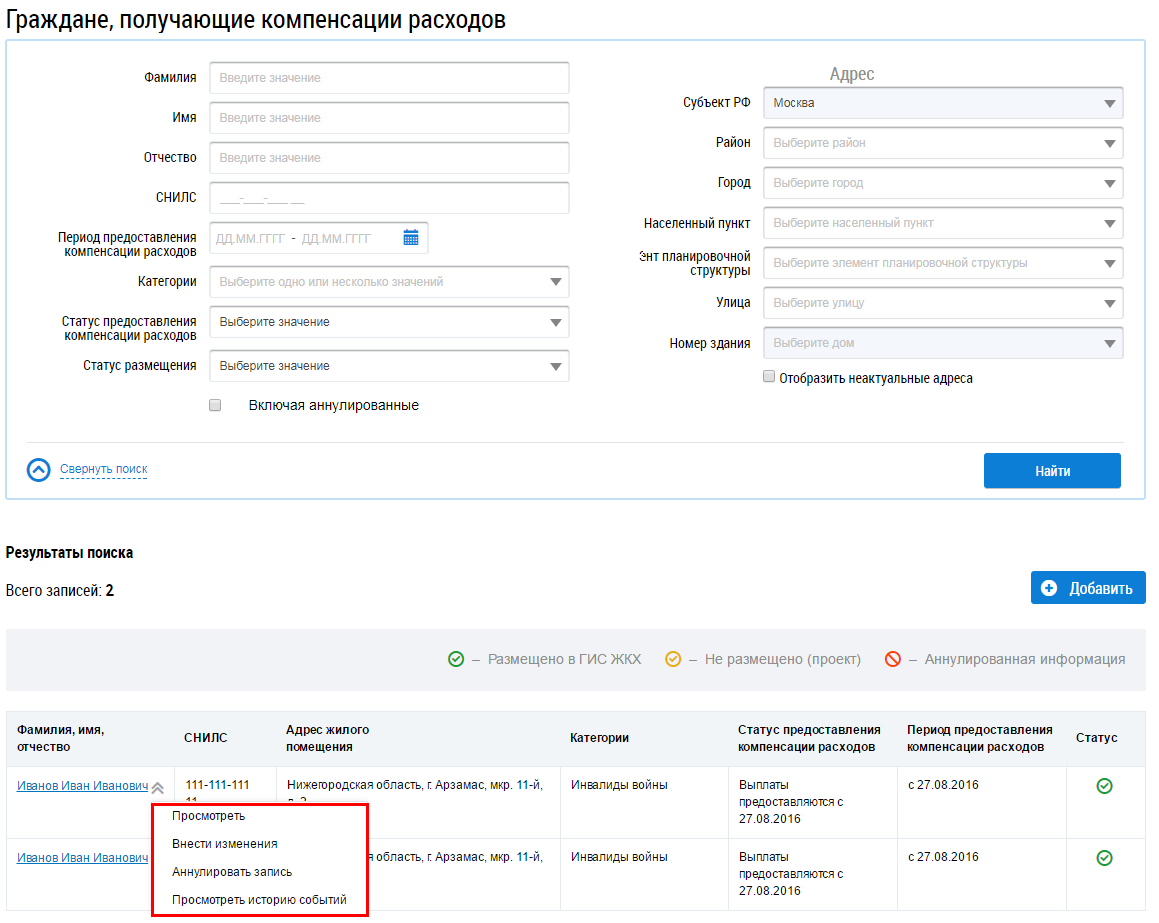This screenshot has width=1159, height=923.
Task: Open the 'Улица' street dropdown
Action: [942, 303]
